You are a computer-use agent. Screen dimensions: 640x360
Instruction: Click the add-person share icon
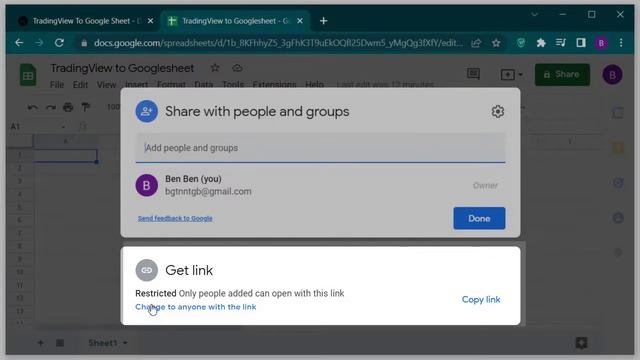pos(147,111)
